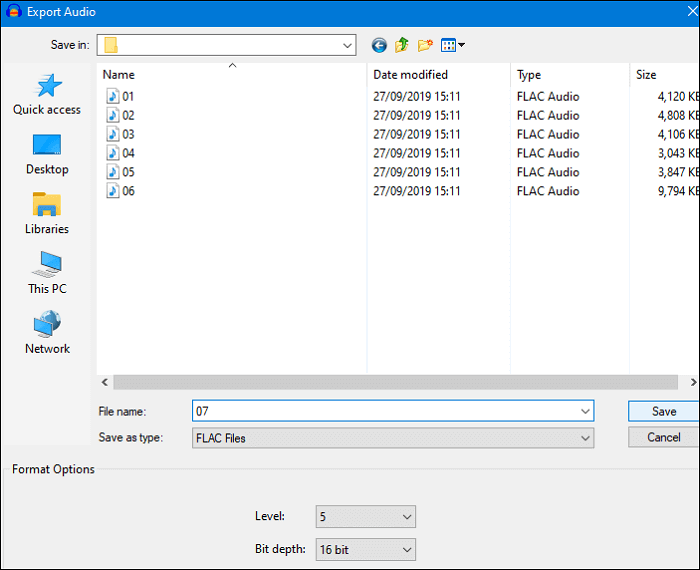This screenshot has height=570, width=700.
Task: Open Network location in sidebar
Action: [x=47, y=333]
